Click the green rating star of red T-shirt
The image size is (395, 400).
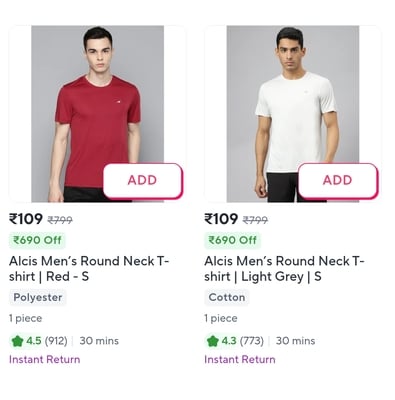17,341
